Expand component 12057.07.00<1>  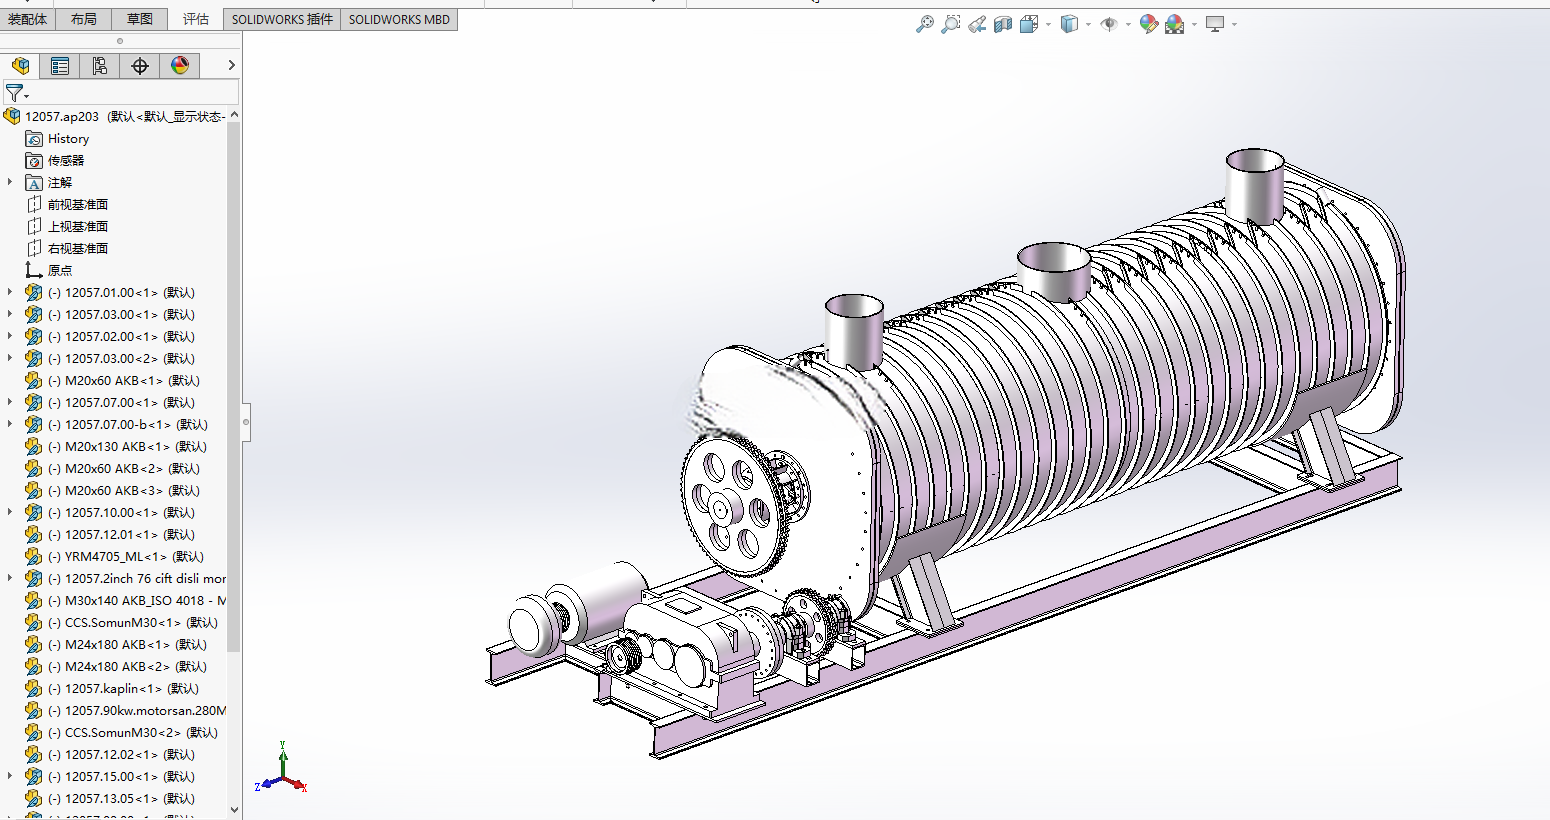point(10,403)
